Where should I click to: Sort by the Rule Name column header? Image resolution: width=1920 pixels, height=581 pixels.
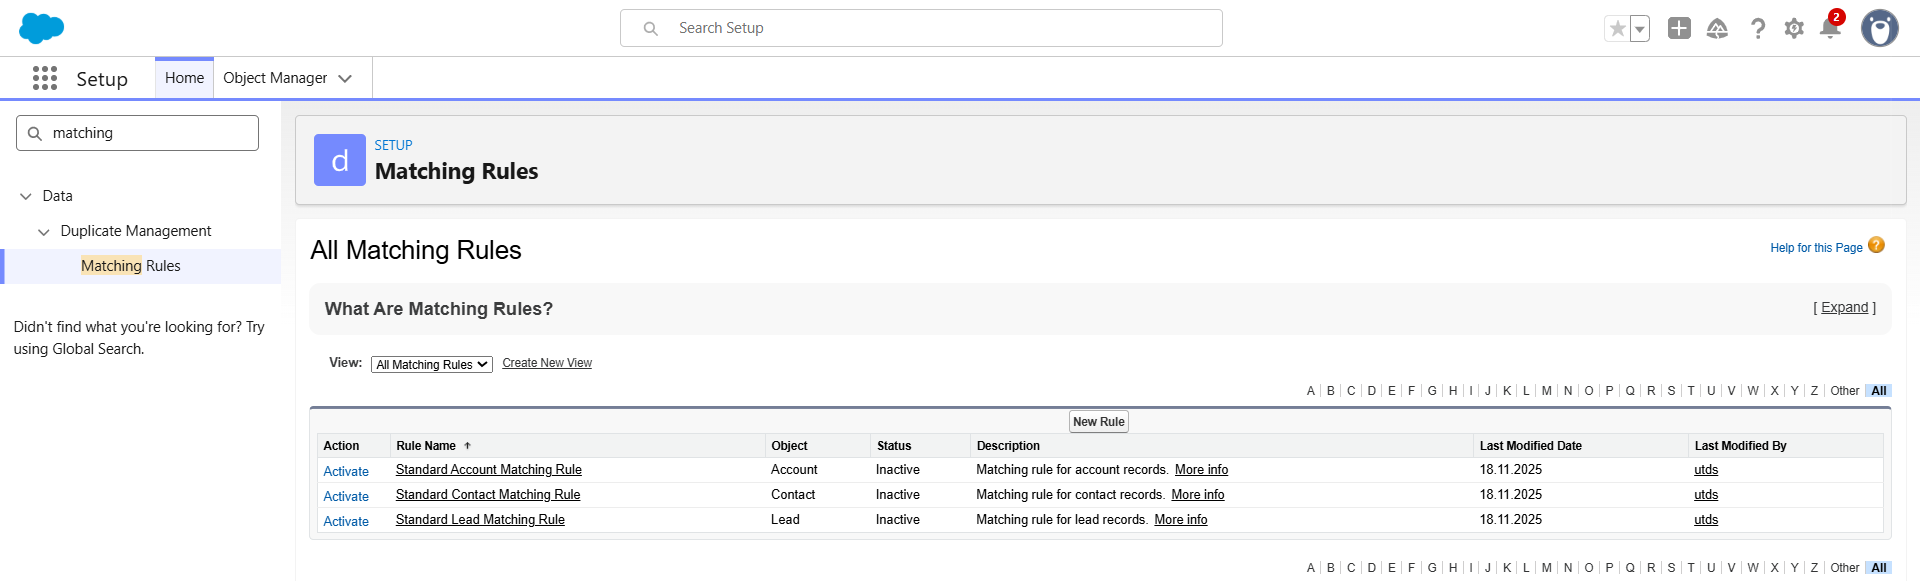pos(426,446)
